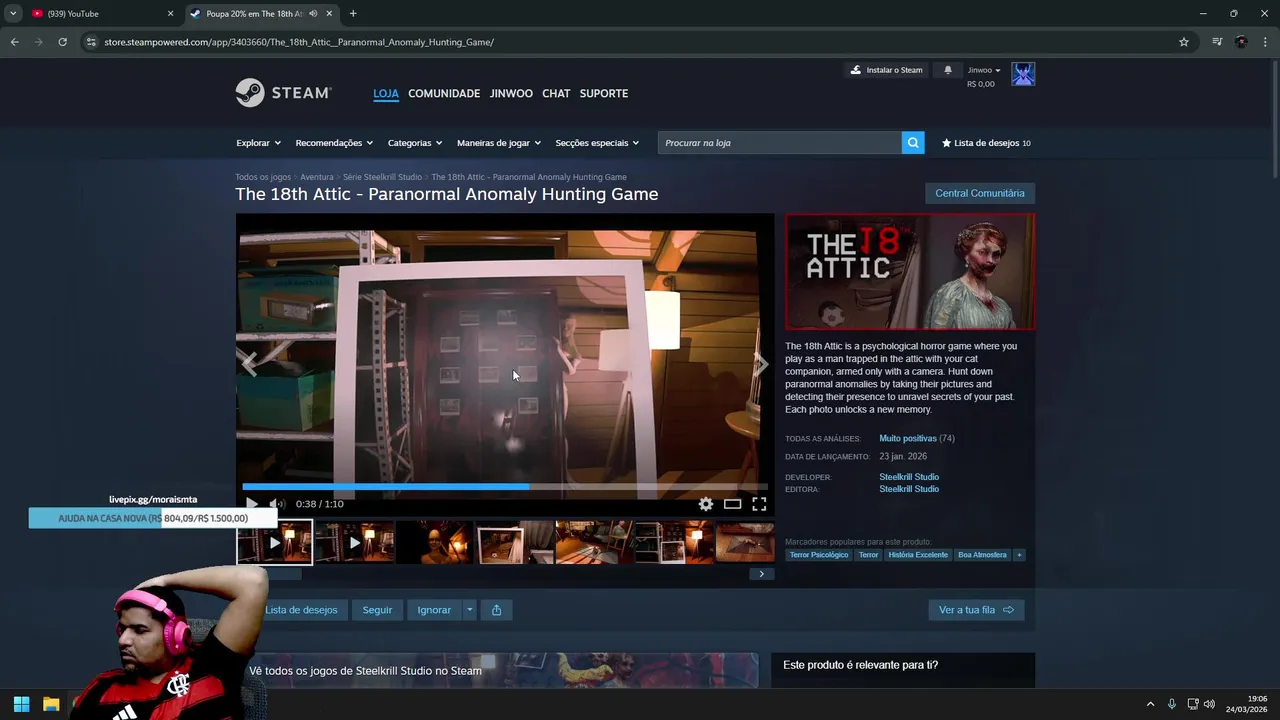Toggle theater mode for the video

732,504
